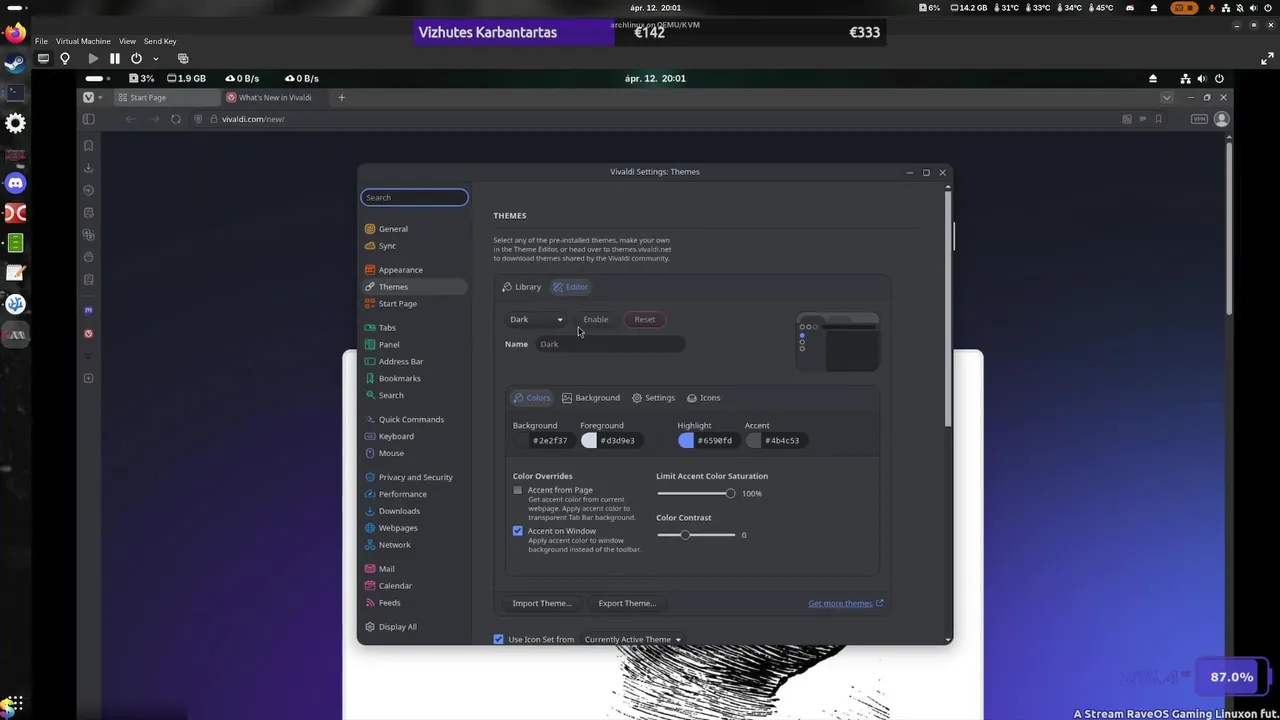Expand the VM shutdown options arrow
1280x720 pixels.
click(154, 58)
